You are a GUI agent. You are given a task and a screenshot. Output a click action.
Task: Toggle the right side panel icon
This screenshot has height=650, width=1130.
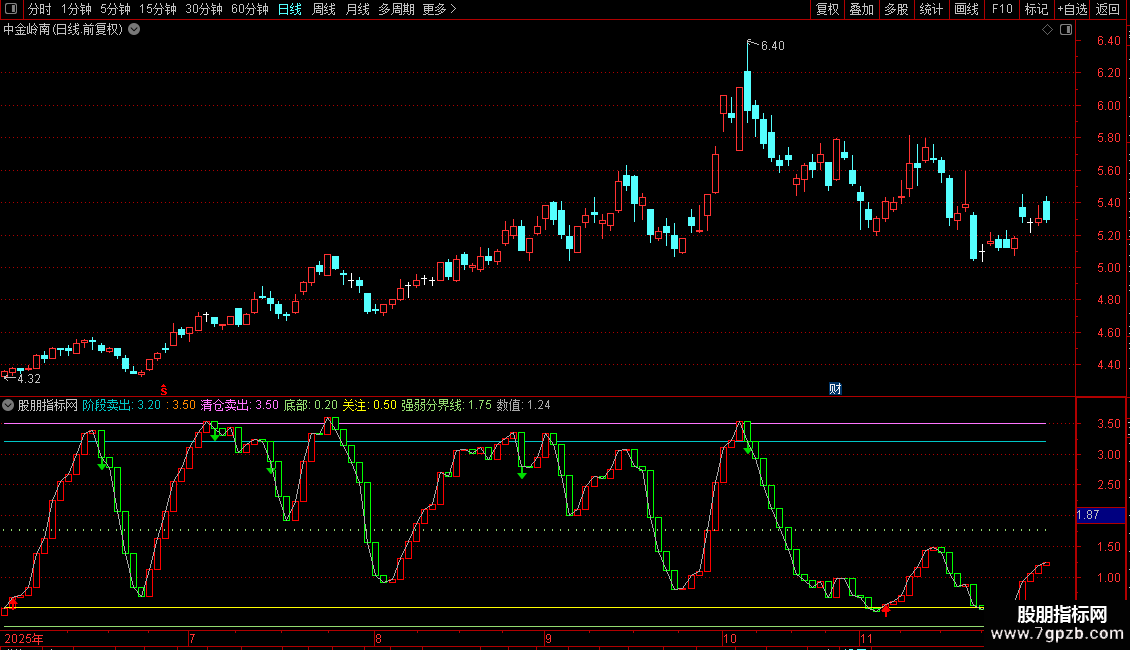point(1066,30)
